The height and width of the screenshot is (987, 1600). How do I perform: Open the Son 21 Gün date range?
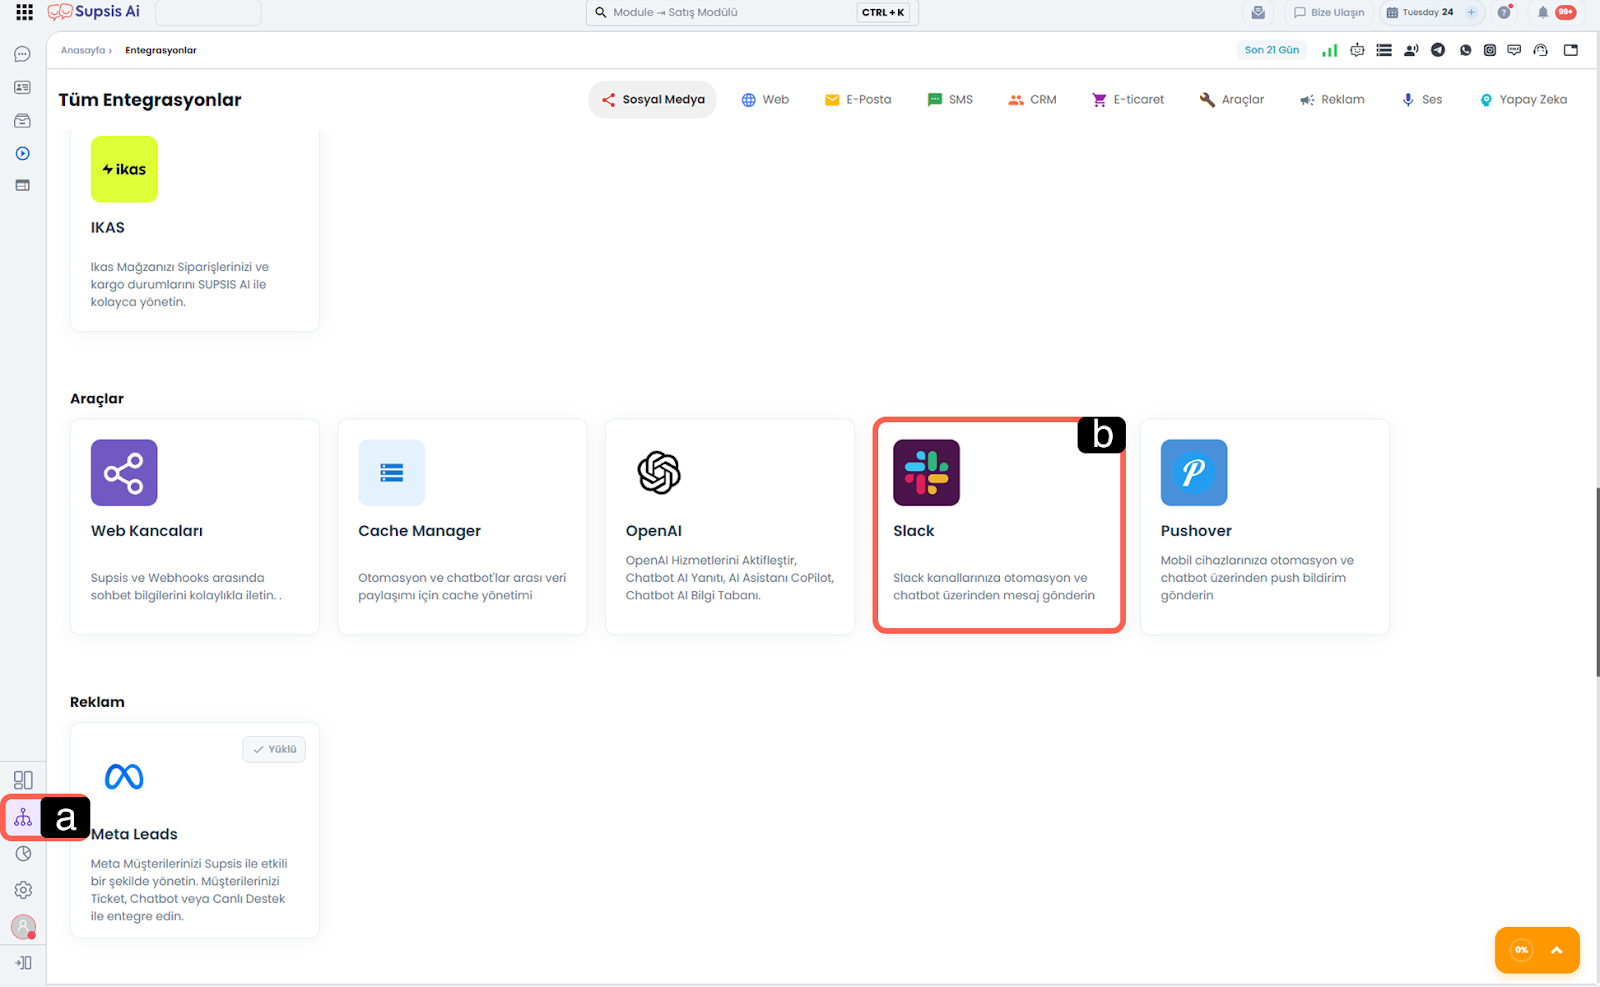pyautogui.click(x=1271, y=50)
